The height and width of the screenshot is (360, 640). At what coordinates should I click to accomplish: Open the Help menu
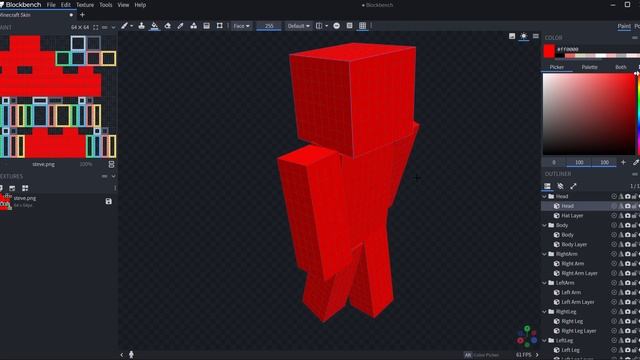(140, 5)
